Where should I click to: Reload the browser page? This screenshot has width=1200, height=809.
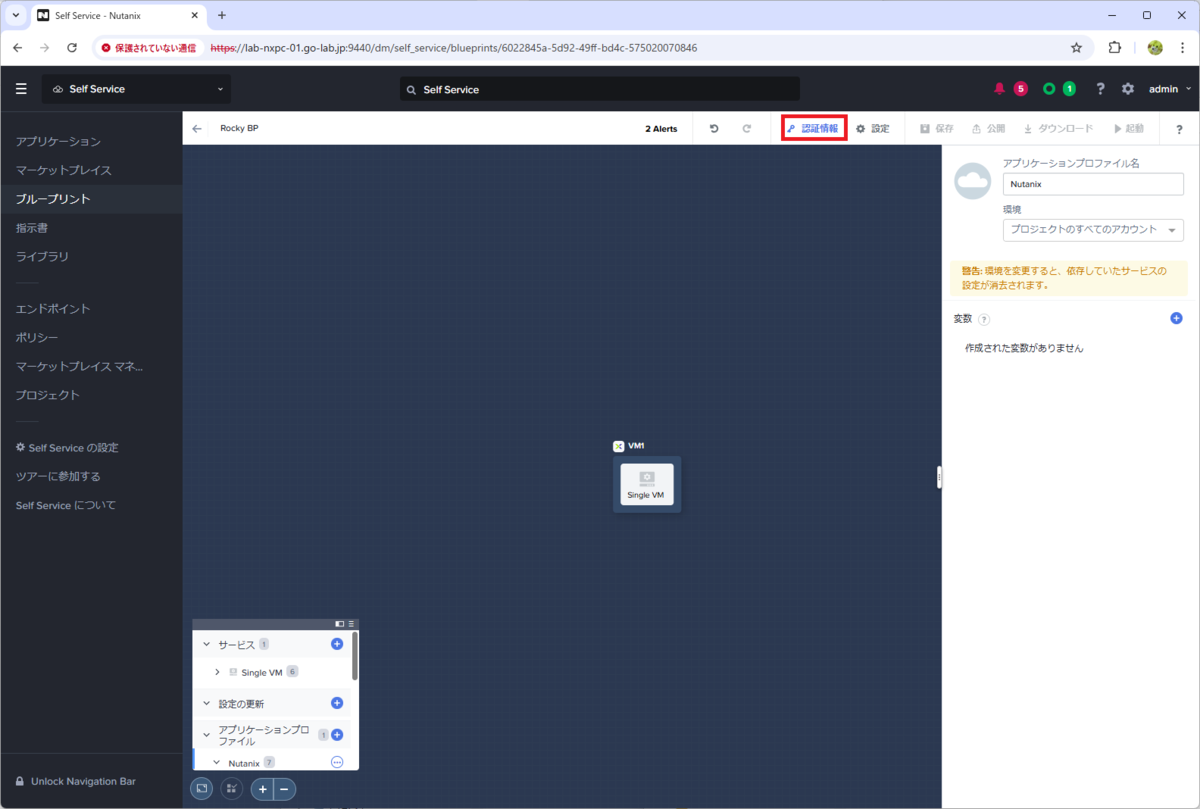[72, 47]
